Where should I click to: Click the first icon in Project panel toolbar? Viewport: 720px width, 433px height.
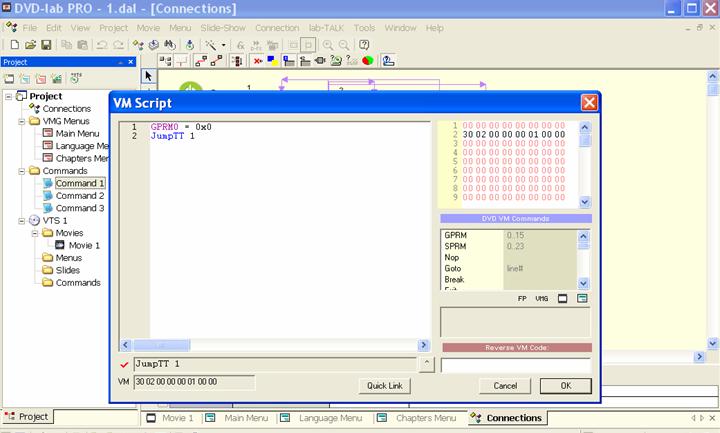9,79
